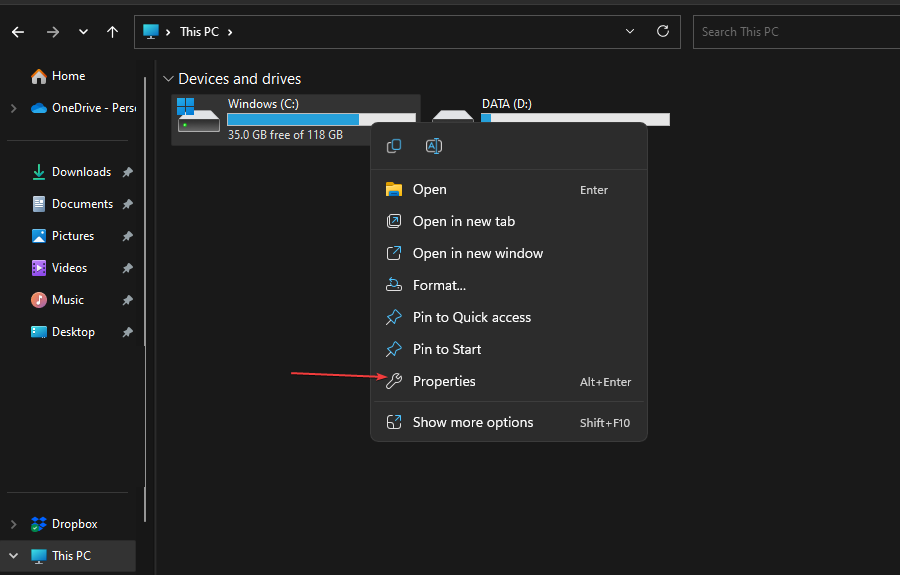Expand the Dropbox tree node
This screenshot has width=900, height=575.
click(13, 524)
